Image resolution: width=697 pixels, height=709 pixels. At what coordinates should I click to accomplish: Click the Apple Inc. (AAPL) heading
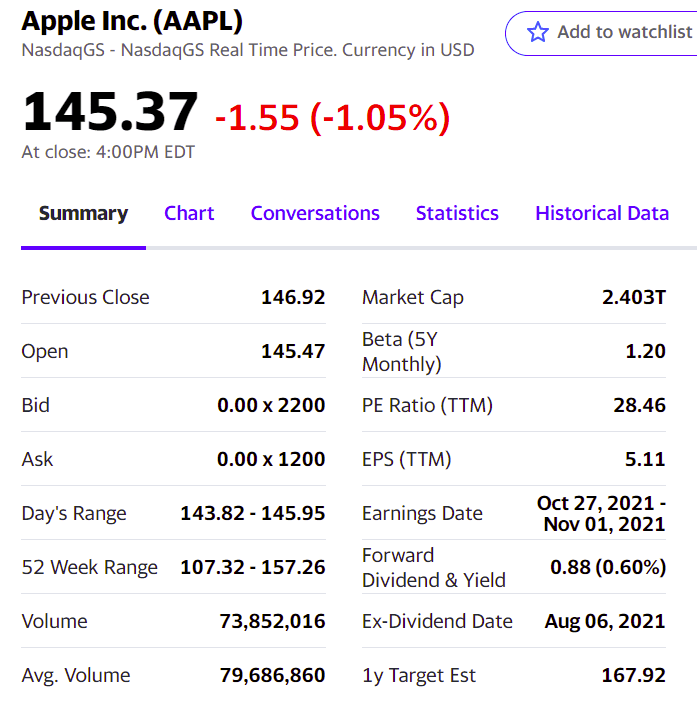point(132,21)
